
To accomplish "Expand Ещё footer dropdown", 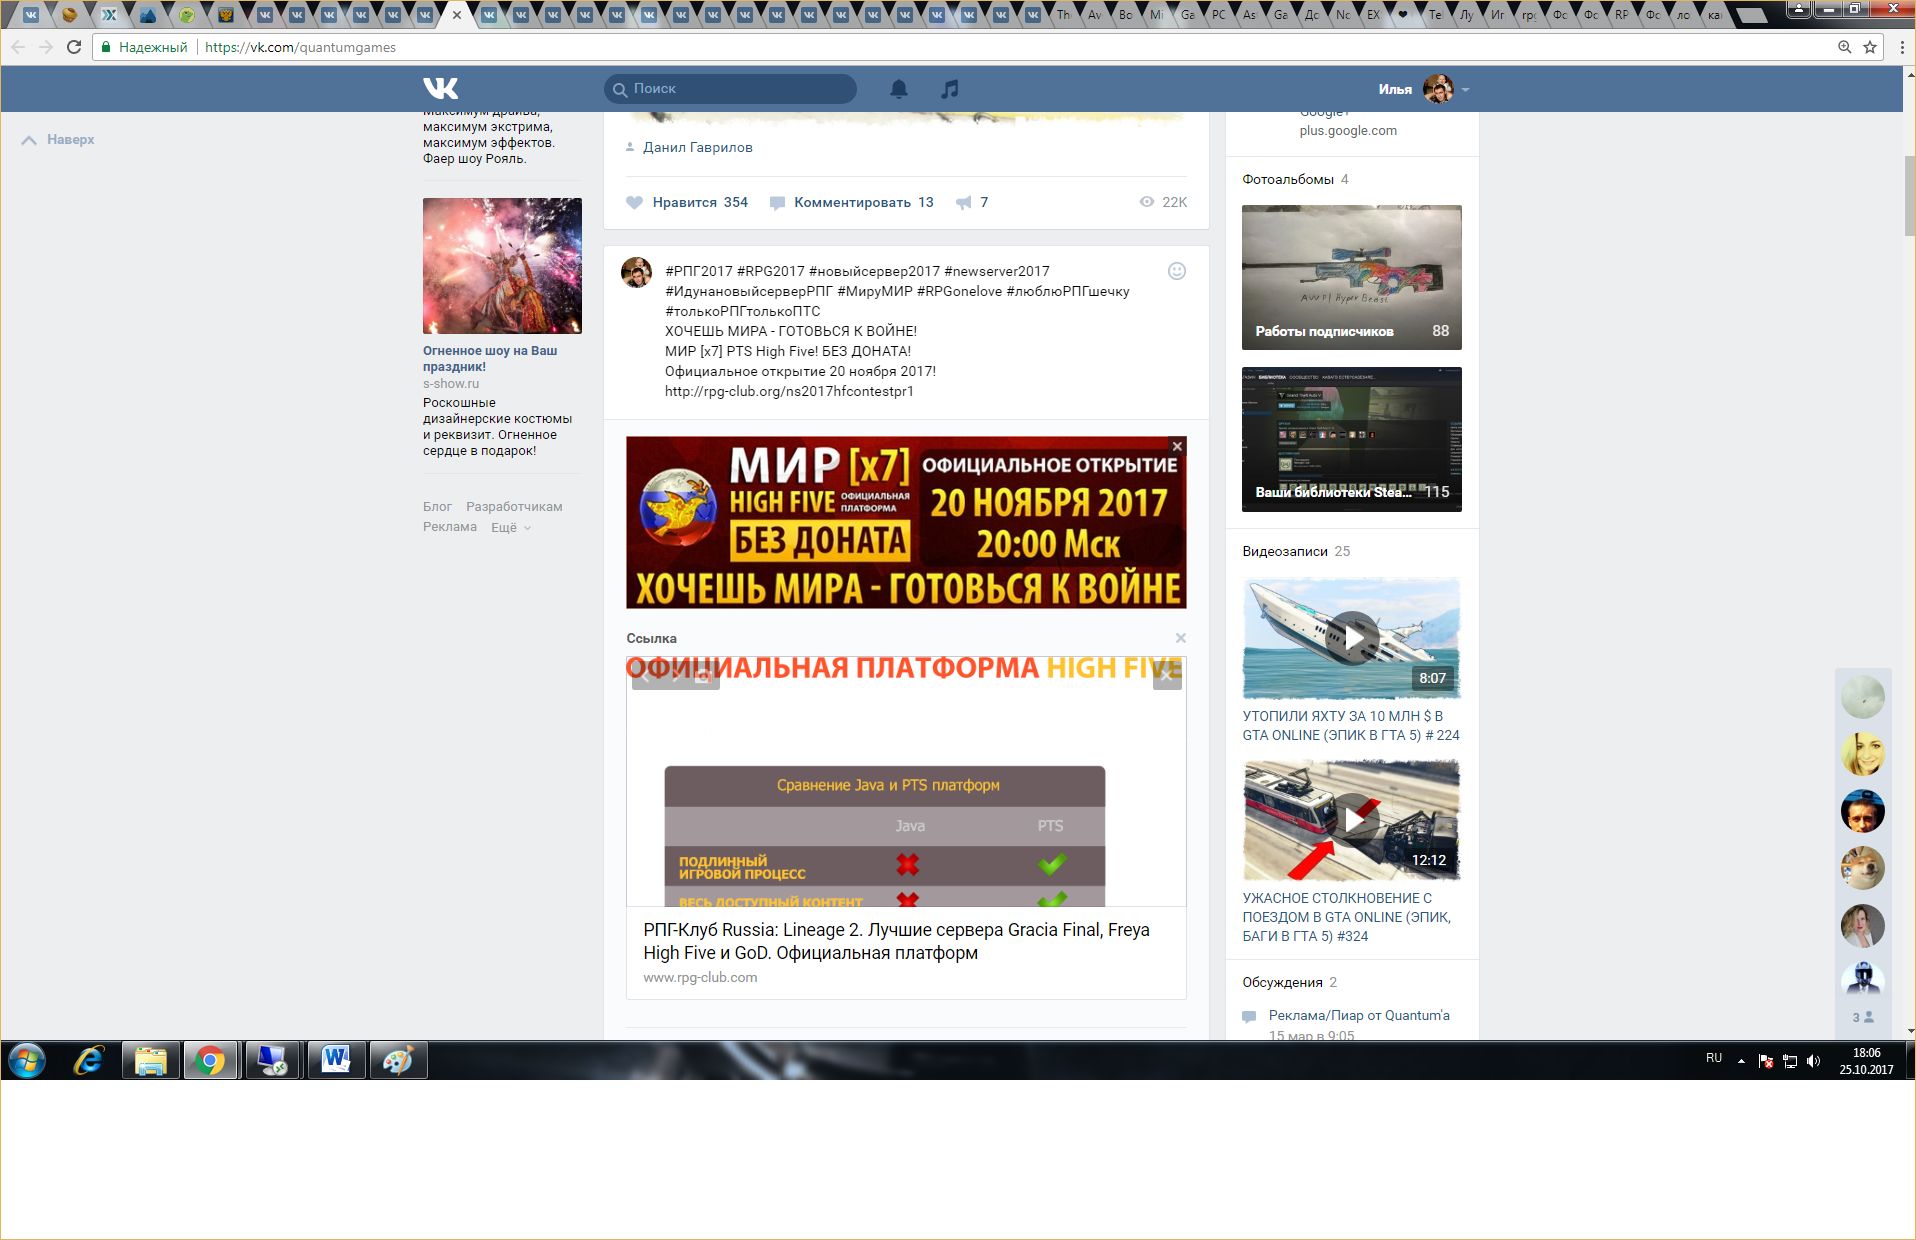I will [x=510, y=527].
